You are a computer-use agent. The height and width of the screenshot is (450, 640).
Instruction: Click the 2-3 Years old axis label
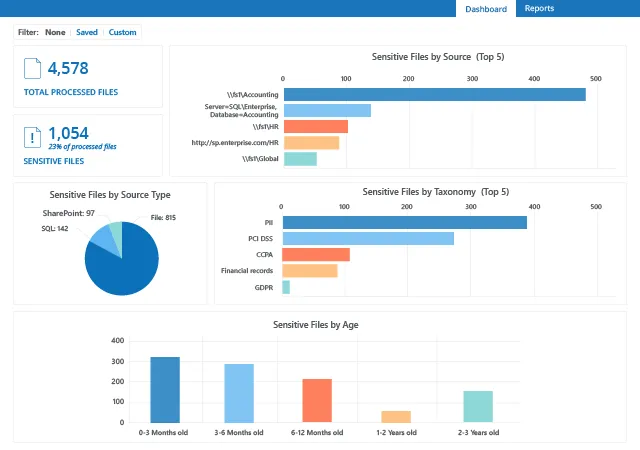pos(478,433)
